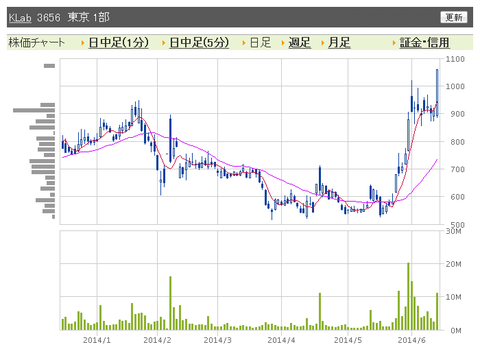The width and height of the screenshot is (480, 360).
Task: Open the 日中足(1分) intraday chart
Action: coord(119,43)
